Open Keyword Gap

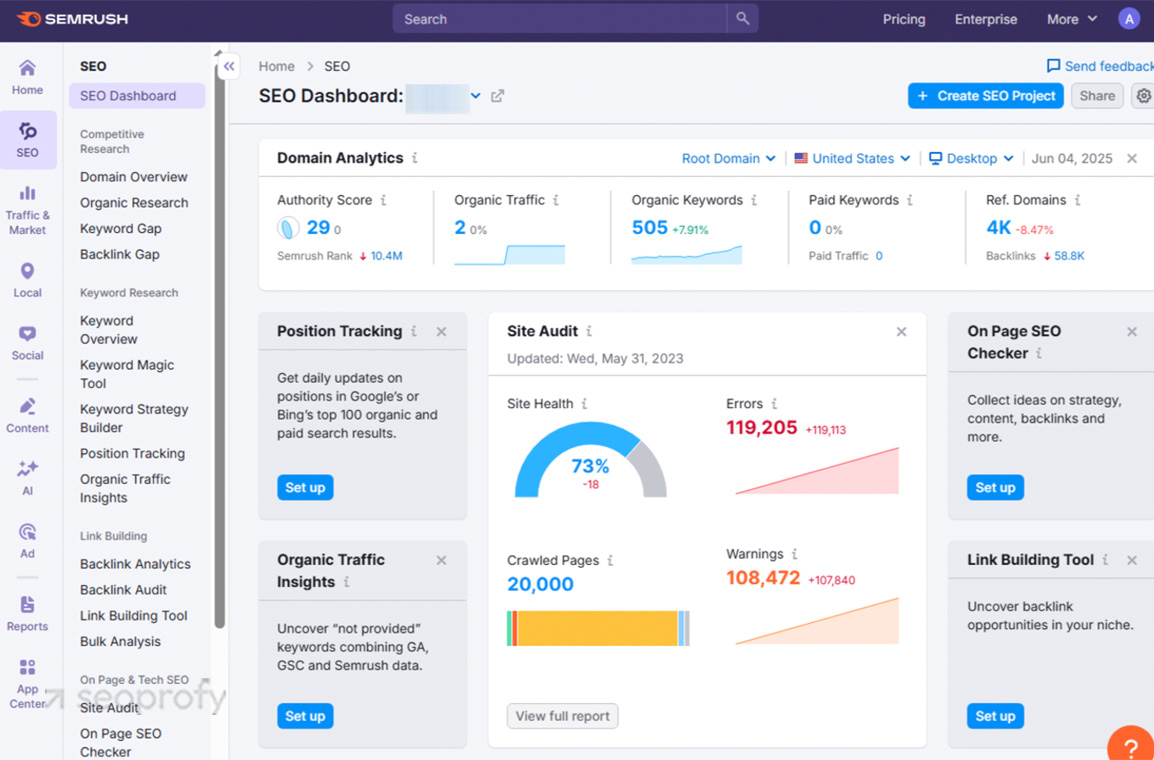(x=121, y=228)
